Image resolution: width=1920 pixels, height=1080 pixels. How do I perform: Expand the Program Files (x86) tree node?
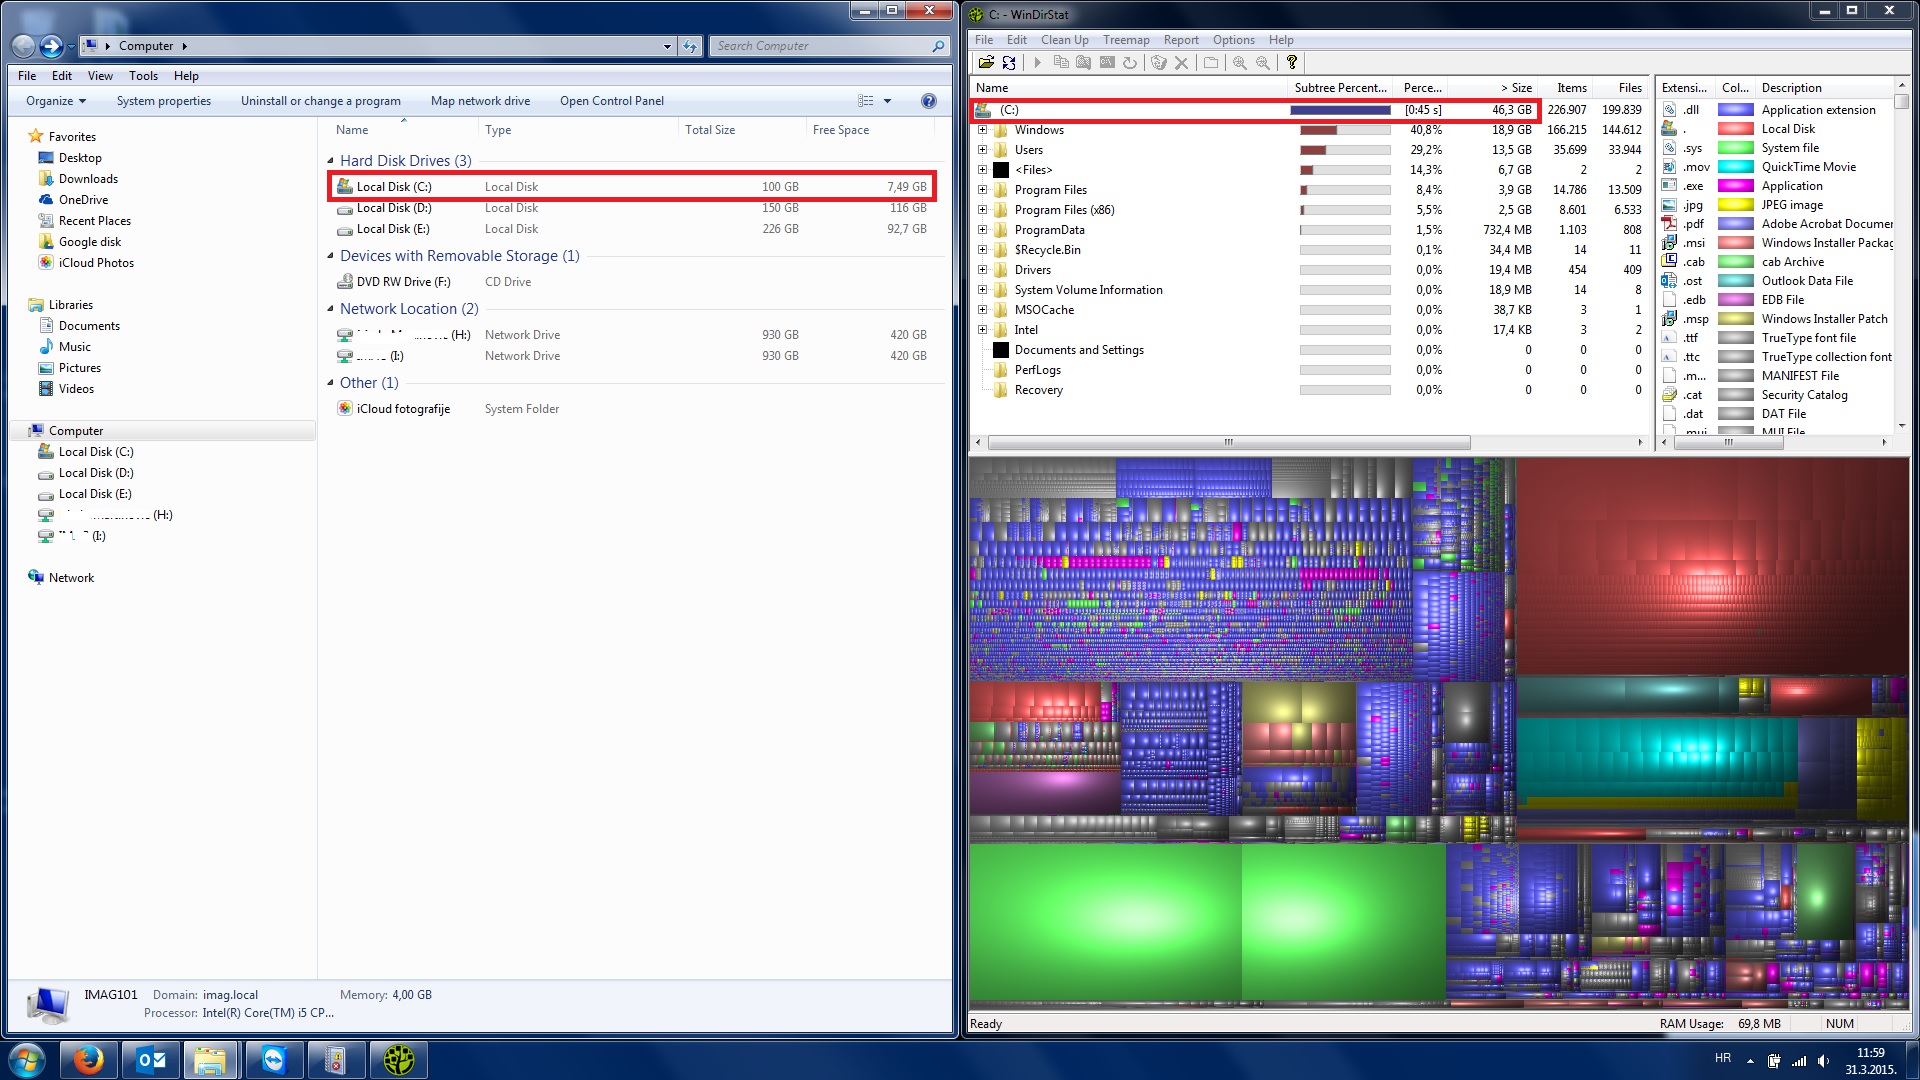coord(982,210)
